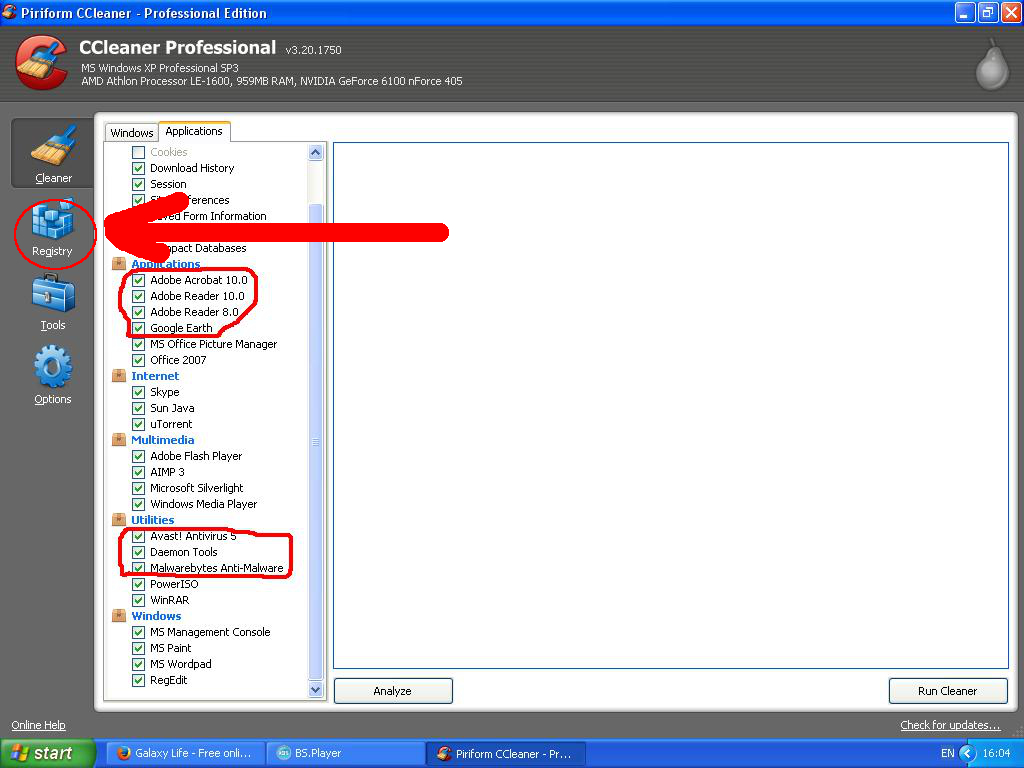This screenshot has width=1024, height=768.
Task: Click the title bar CCleaner icon
Action: coord(9,12)
